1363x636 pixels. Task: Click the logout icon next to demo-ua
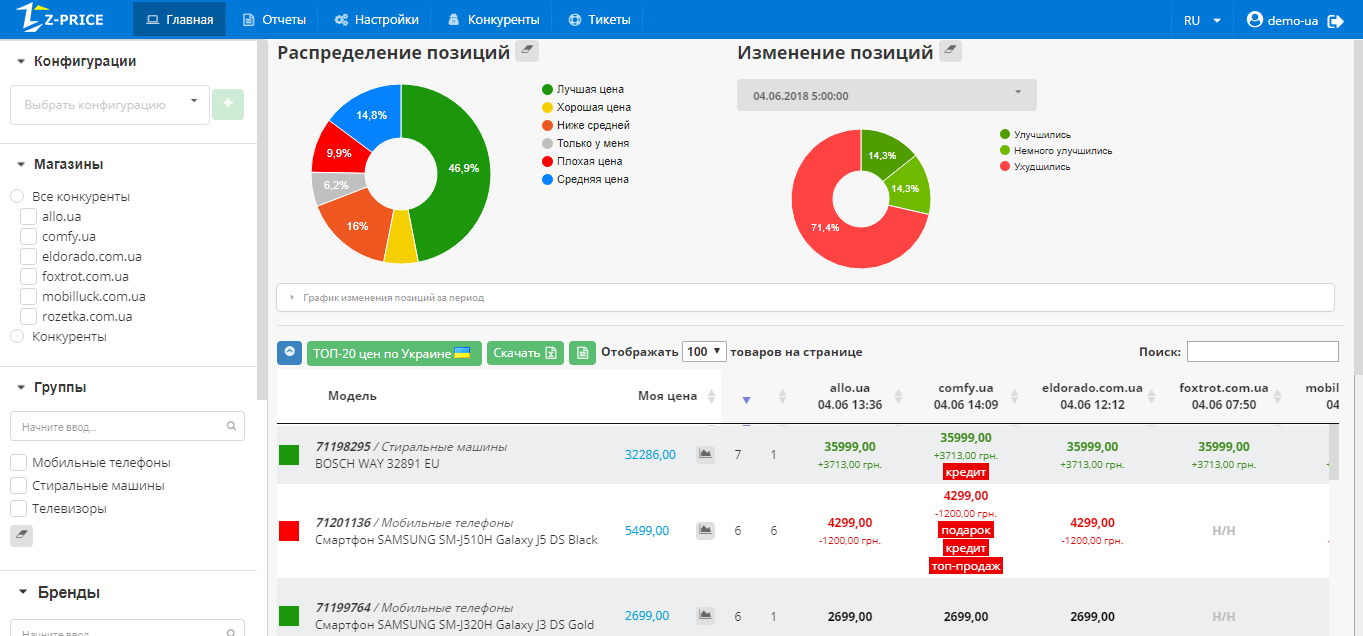(1335, 21)
